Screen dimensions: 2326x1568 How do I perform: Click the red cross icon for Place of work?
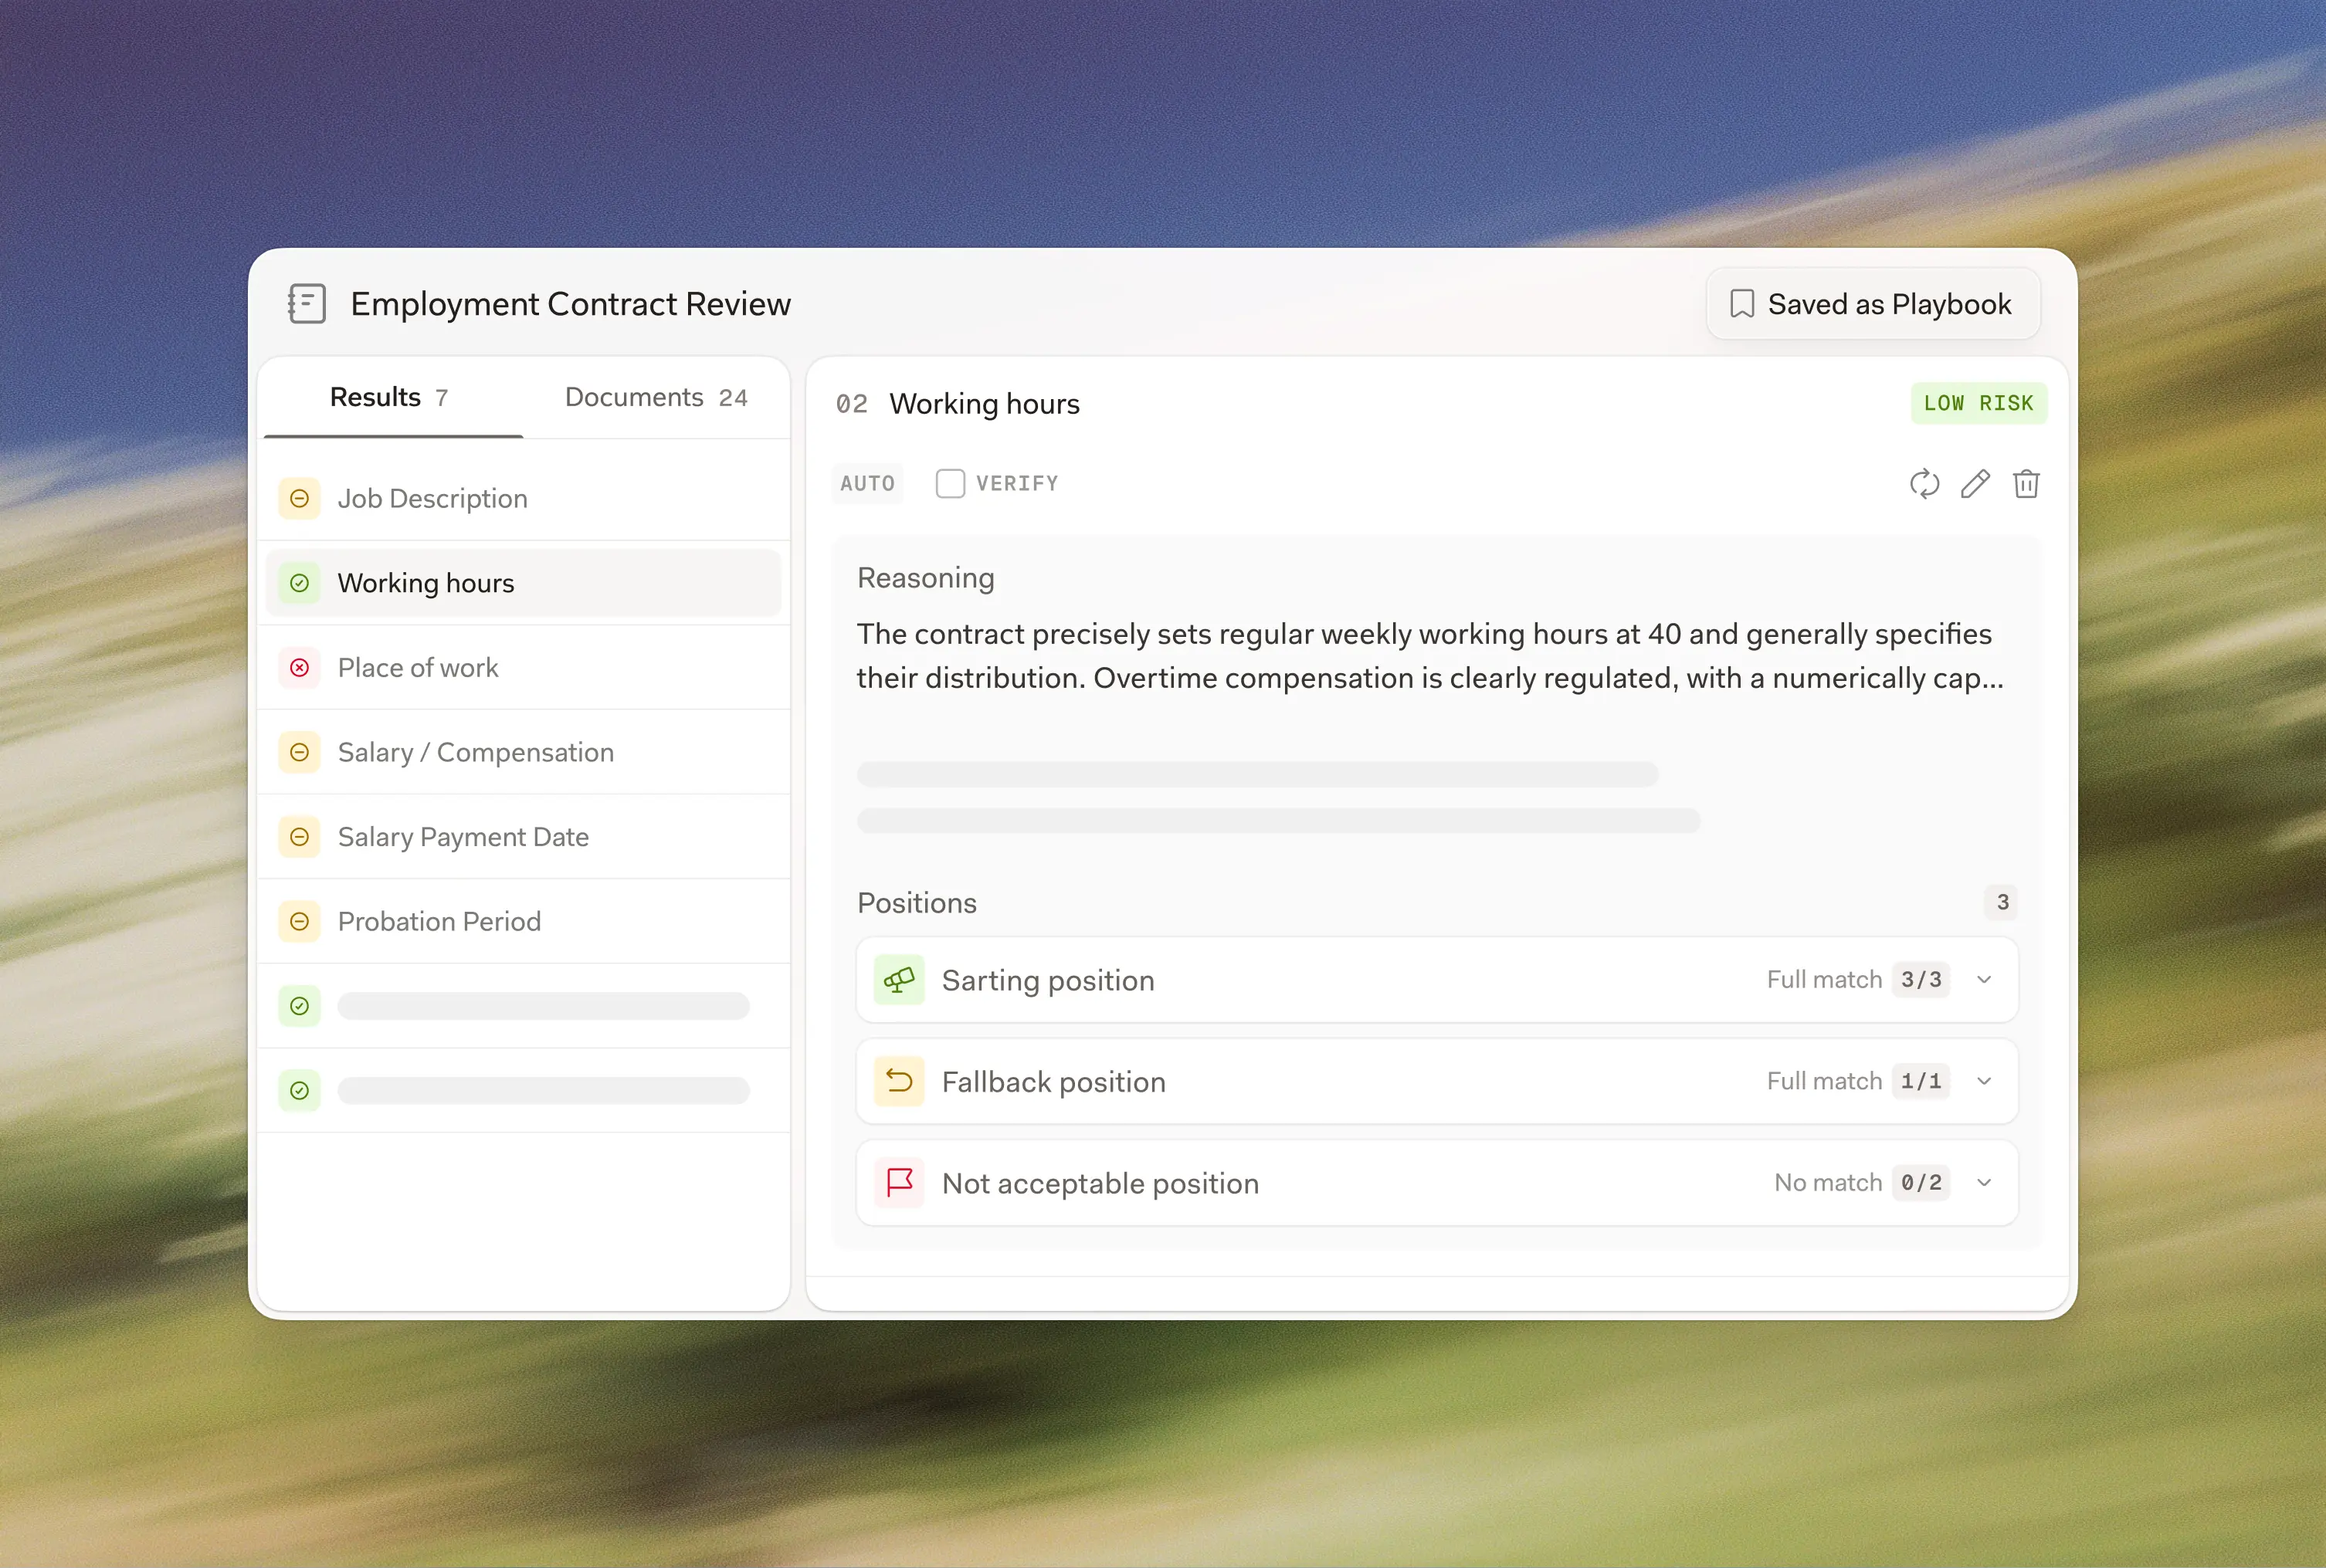coord(299,667)
